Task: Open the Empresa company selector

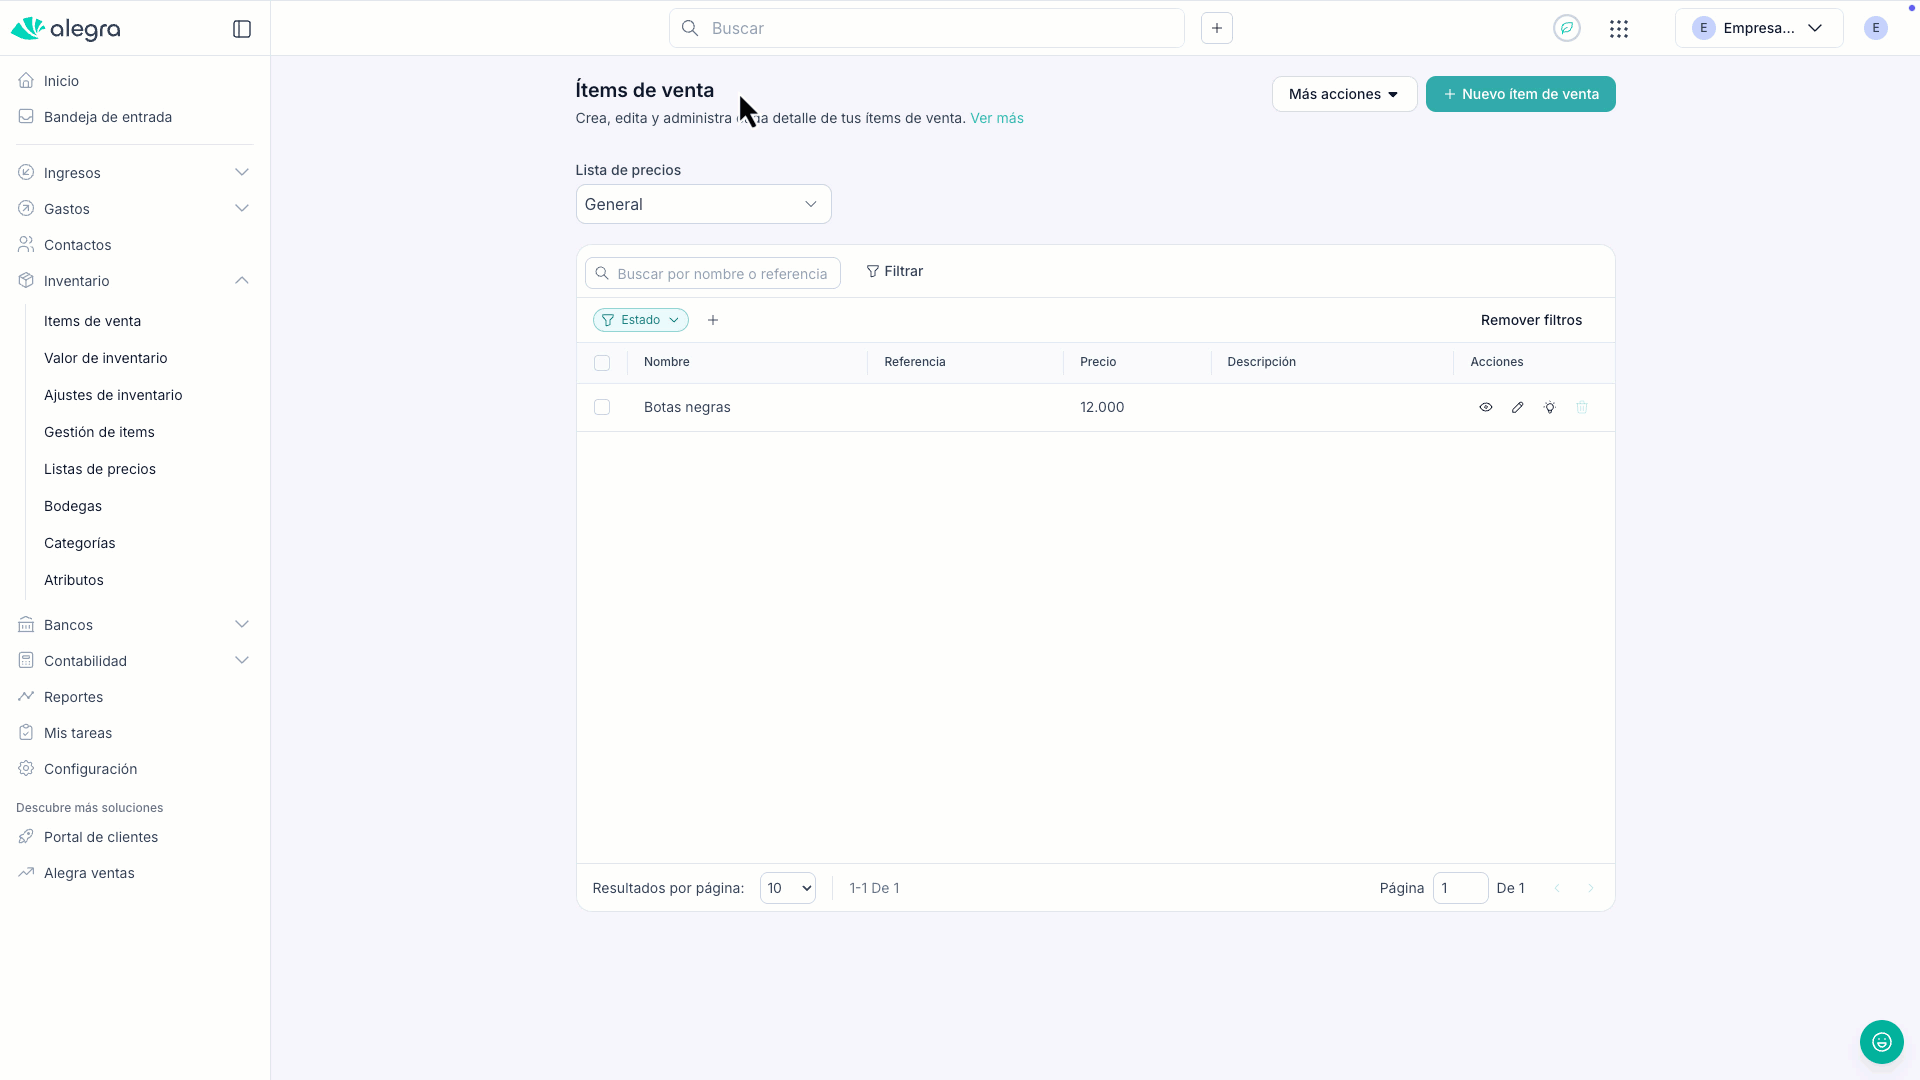Action: (x=1759, y=28)
